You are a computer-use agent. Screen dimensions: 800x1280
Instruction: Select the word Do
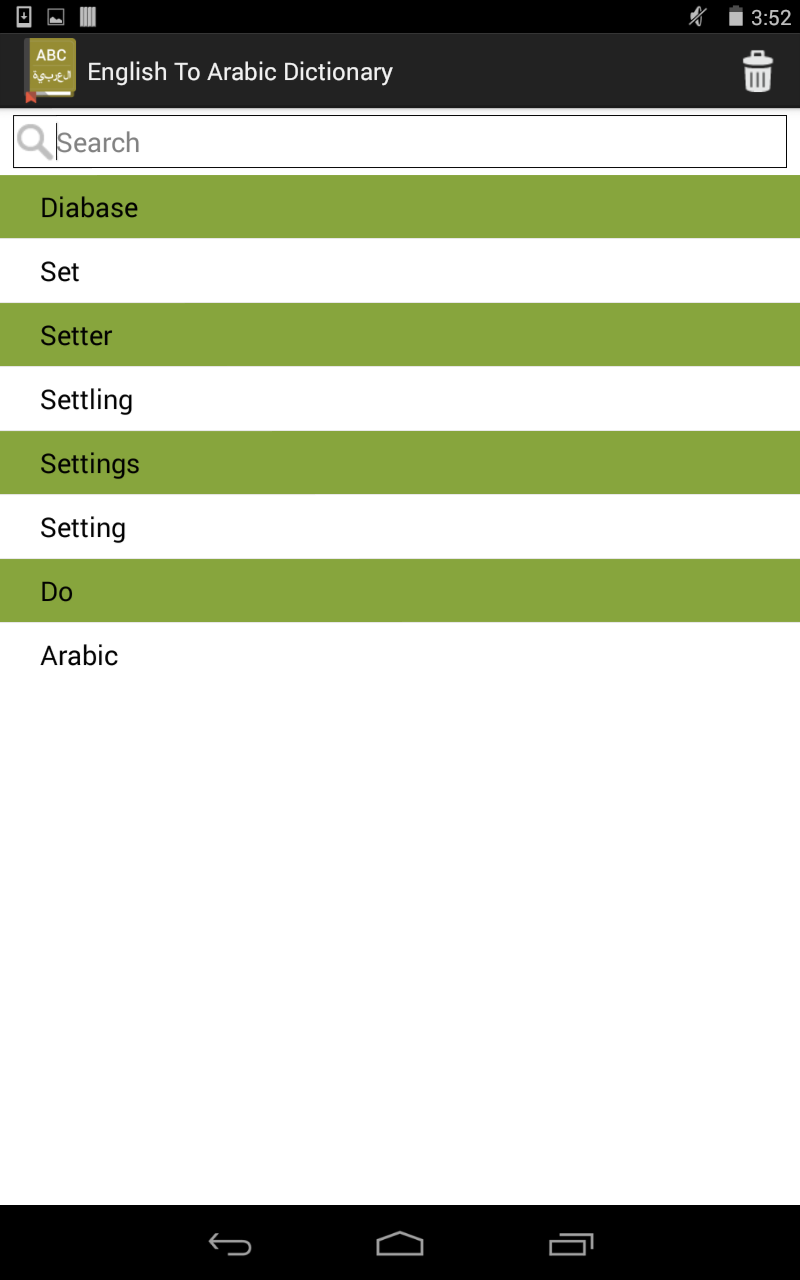pyautogui.click(x=400, y=591)
